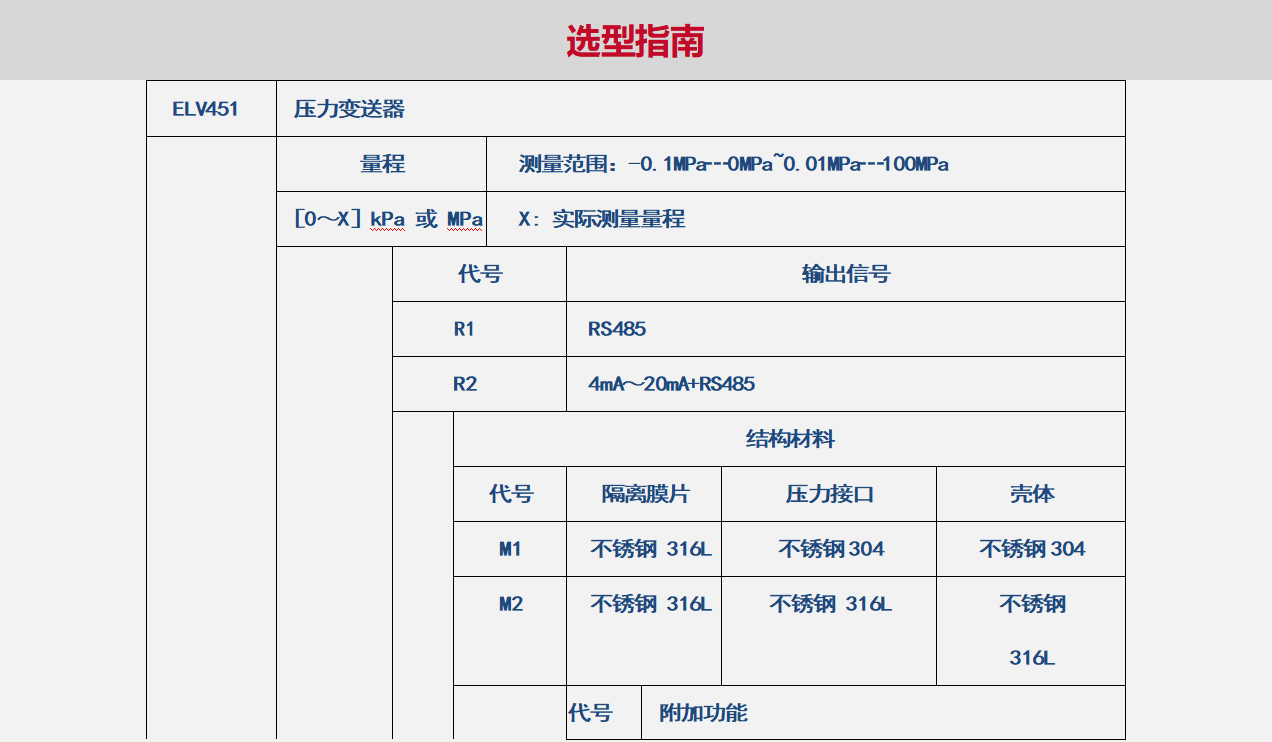Select the R2 code cell
The image size is (1272, 742).
coord(465,384)
